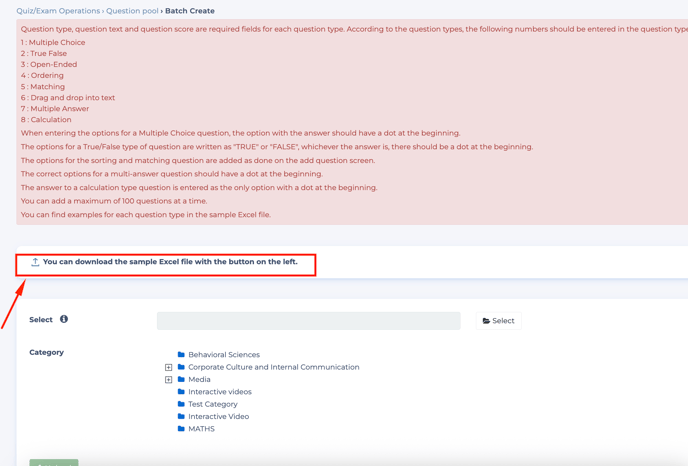688x466 pixels.
Task: Pick the Test Category label
Action: 212,404
